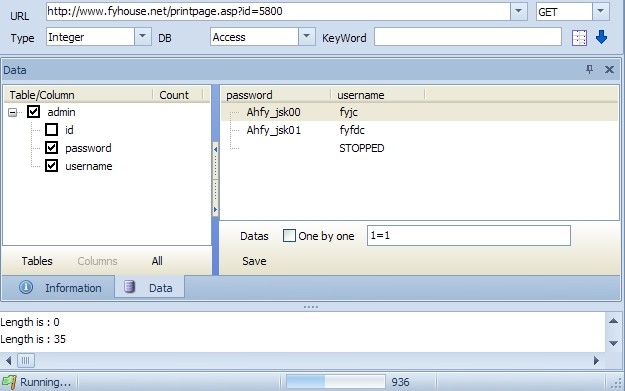Viewport: 625px width, 391px height.
Task: Open the Type Integer dropdown
Action: [x=142, y=37]
